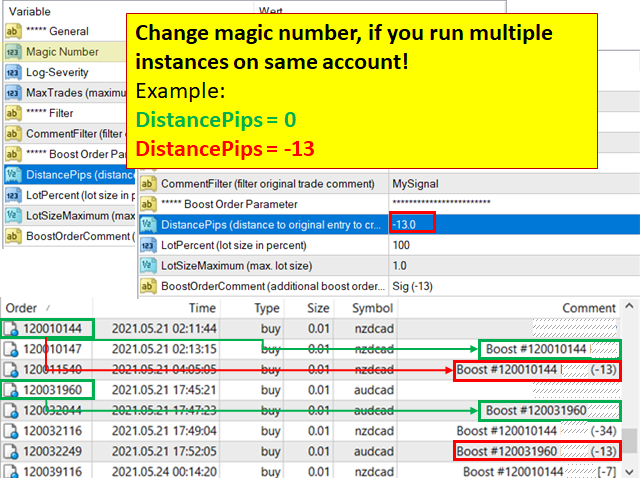
Task: Click the order icon for 120010144
Action: 12,328
